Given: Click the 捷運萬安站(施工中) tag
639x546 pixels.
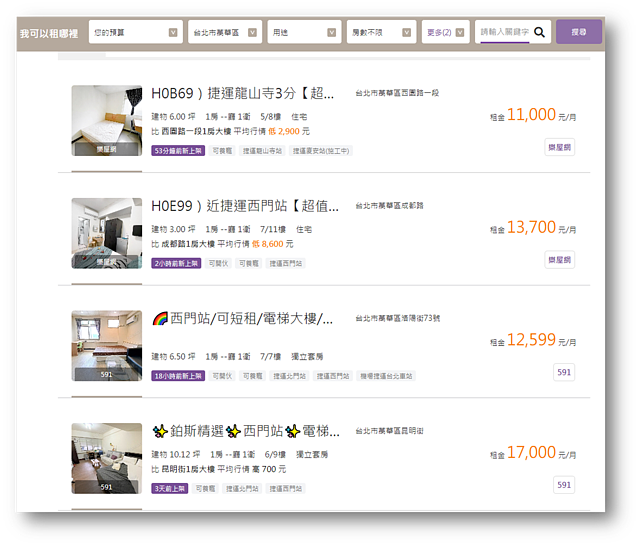Looking at the screenshot, I should click(321, 151).
